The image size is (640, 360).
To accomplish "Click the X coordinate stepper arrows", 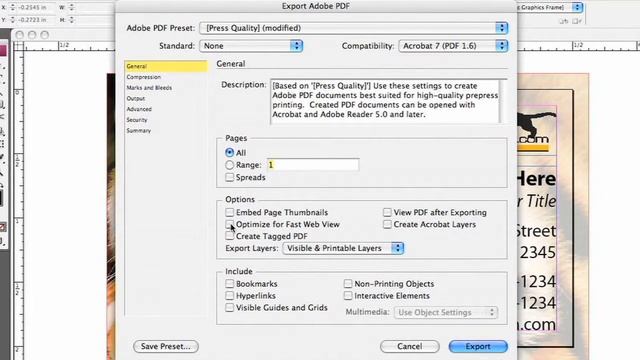I will 12,7.
